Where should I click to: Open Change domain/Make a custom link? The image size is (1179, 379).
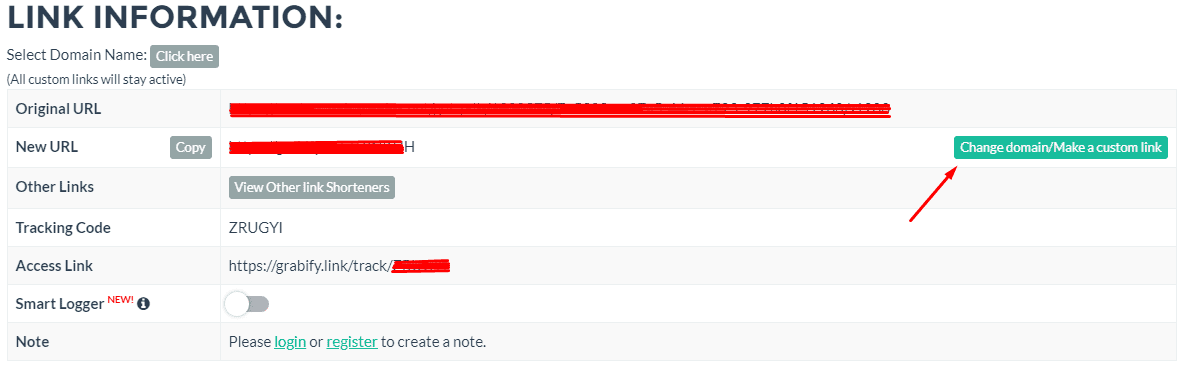click(x=1061, y=147)
